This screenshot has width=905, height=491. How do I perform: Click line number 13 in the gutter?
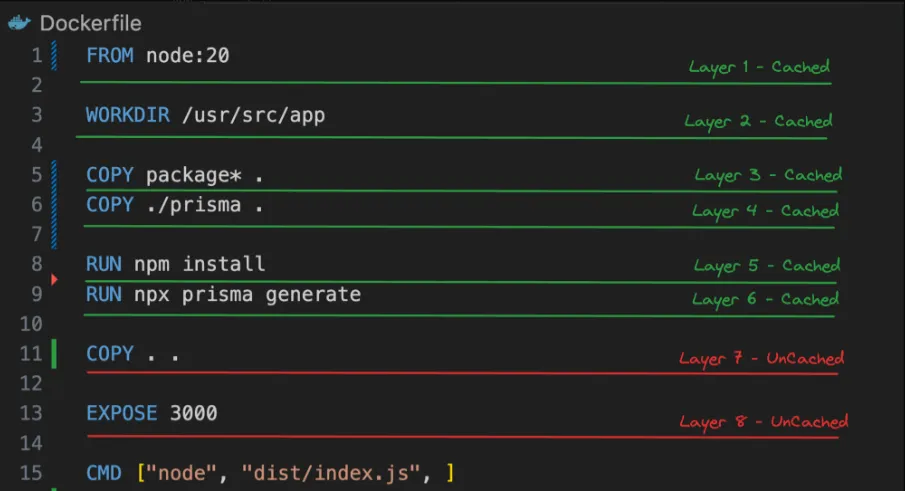pos(32,413)
